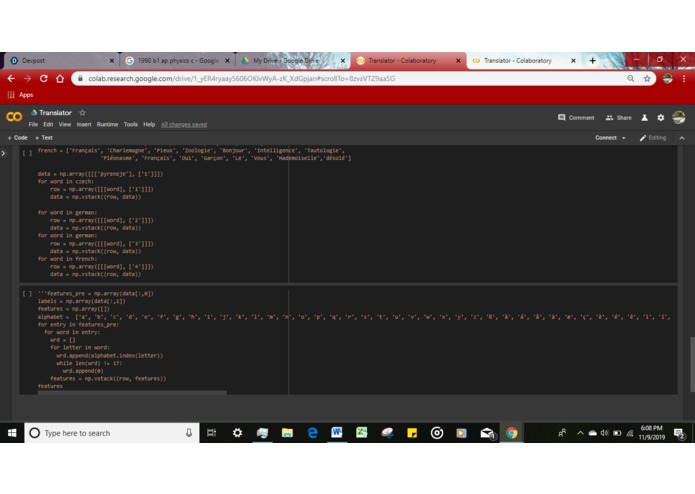Image resolution: width=695 pixels, height=494 pixels.
Task: Click the All changes saved link
Action: (x=184, y=124)
